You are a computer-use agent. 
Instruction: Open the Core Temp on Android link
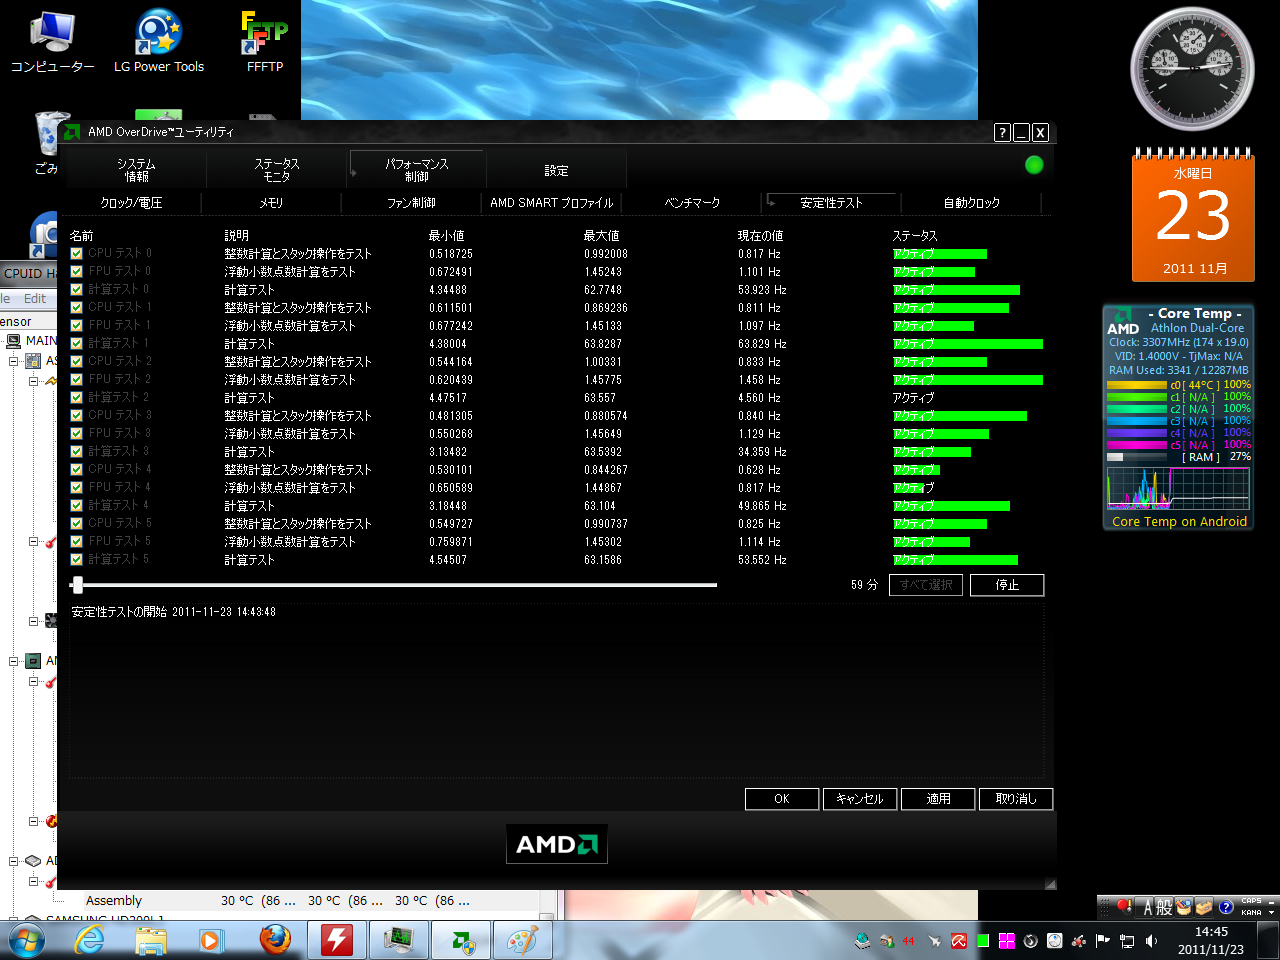(x=1179, y=521)
